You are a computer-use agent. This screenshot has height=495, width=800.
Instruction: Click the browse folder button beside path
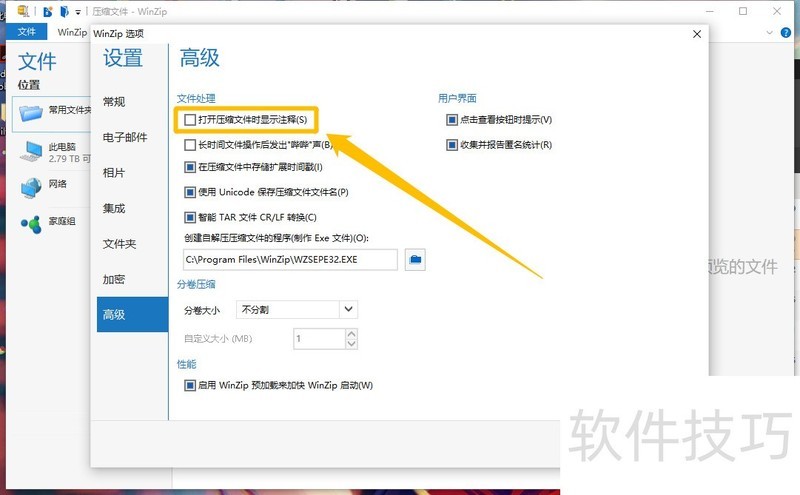click(415, 260)
